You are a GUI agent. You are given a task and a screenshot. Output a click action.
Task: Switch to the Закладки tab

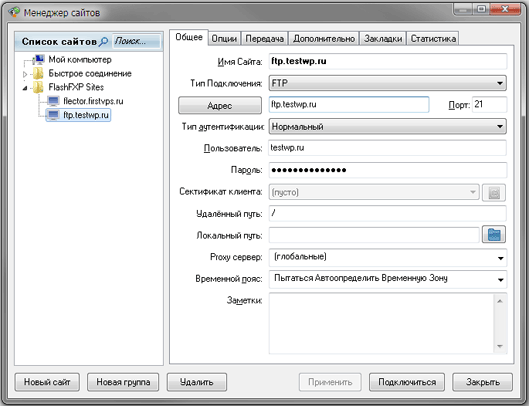[x=383, y=39]
